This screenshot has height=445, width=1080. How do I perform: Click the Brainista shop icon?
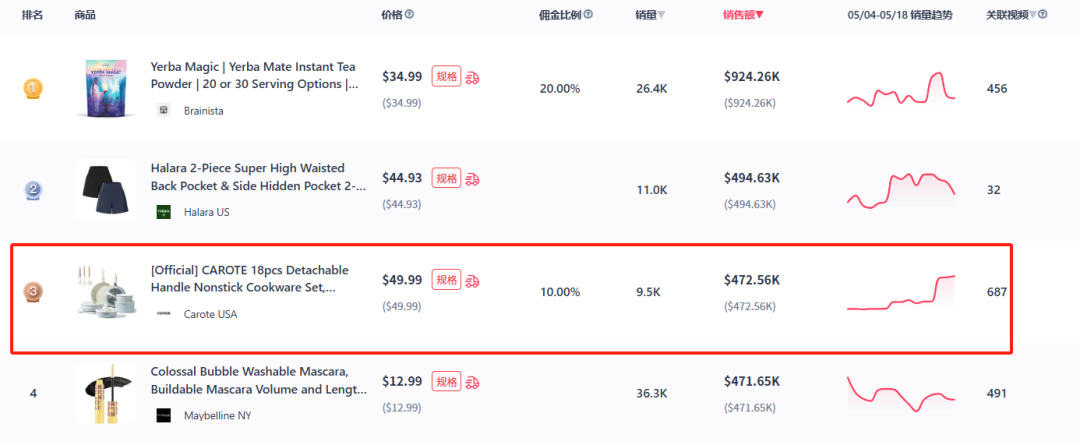[164, 110]
